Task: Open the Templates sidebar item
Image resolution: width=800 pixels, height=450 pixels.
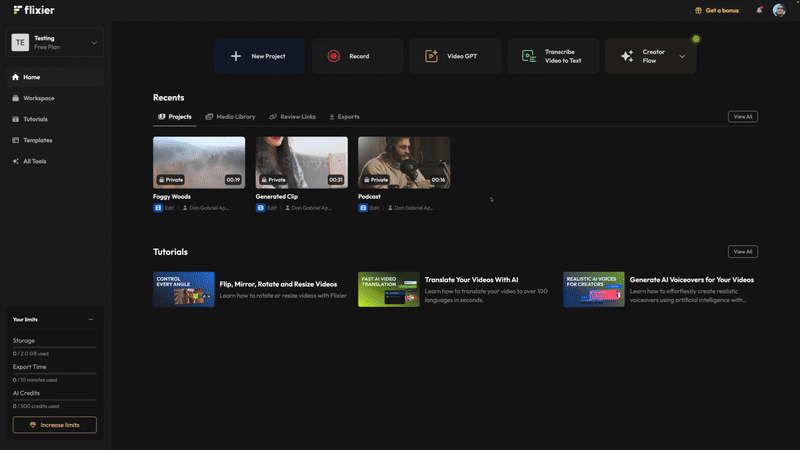Action: pos(37,140)
